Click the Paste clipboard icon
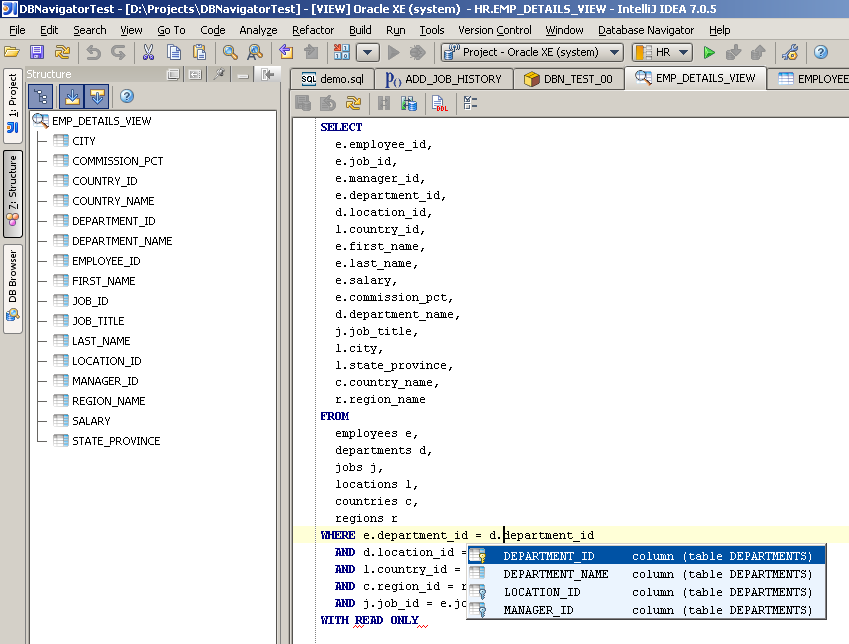 click(200, 52)
